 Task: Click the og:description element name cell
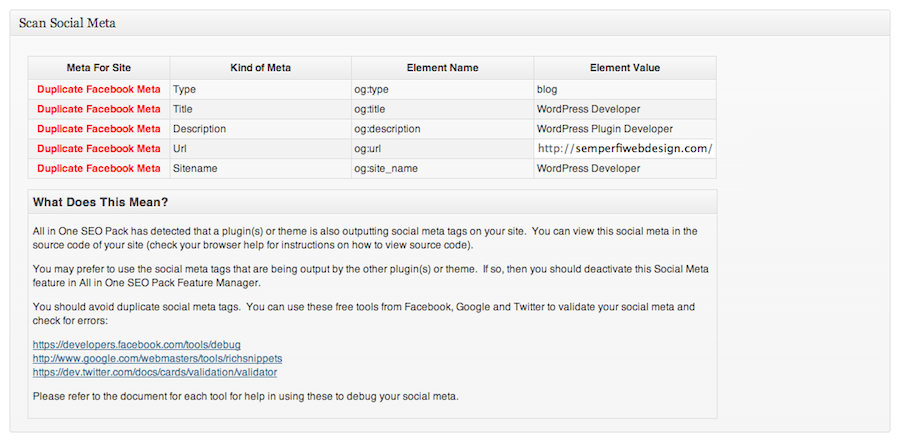click(387, 129)
